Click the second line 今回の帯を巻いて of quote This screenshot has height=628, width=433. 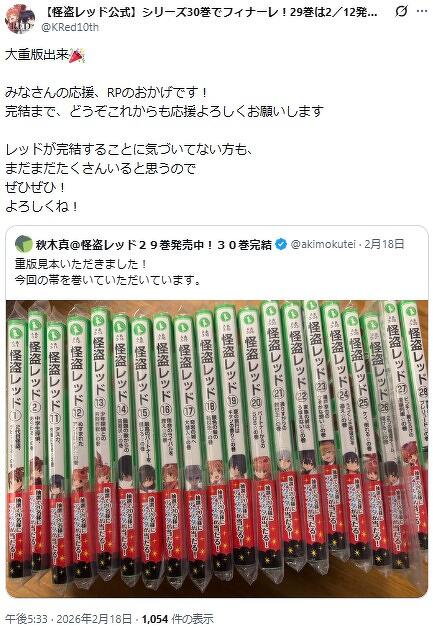[108, 280]
